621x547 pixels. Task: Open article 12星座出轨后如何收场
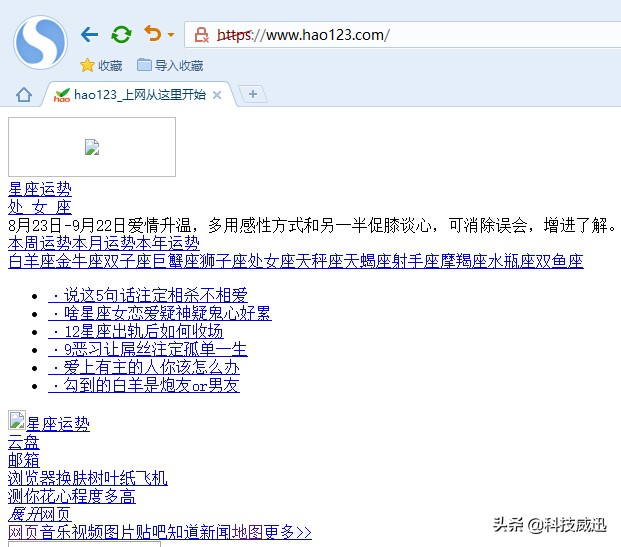[x=135, y=331]
